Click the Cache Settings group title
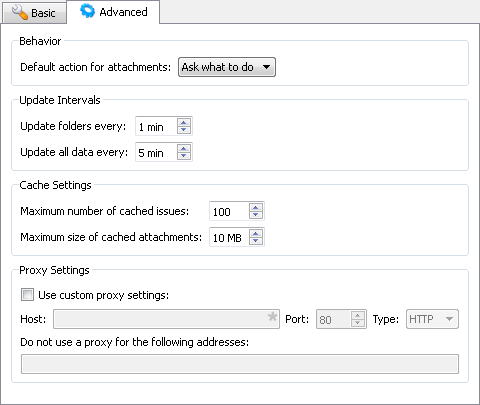This screenshot has width=480, height=405. (55, 185)
